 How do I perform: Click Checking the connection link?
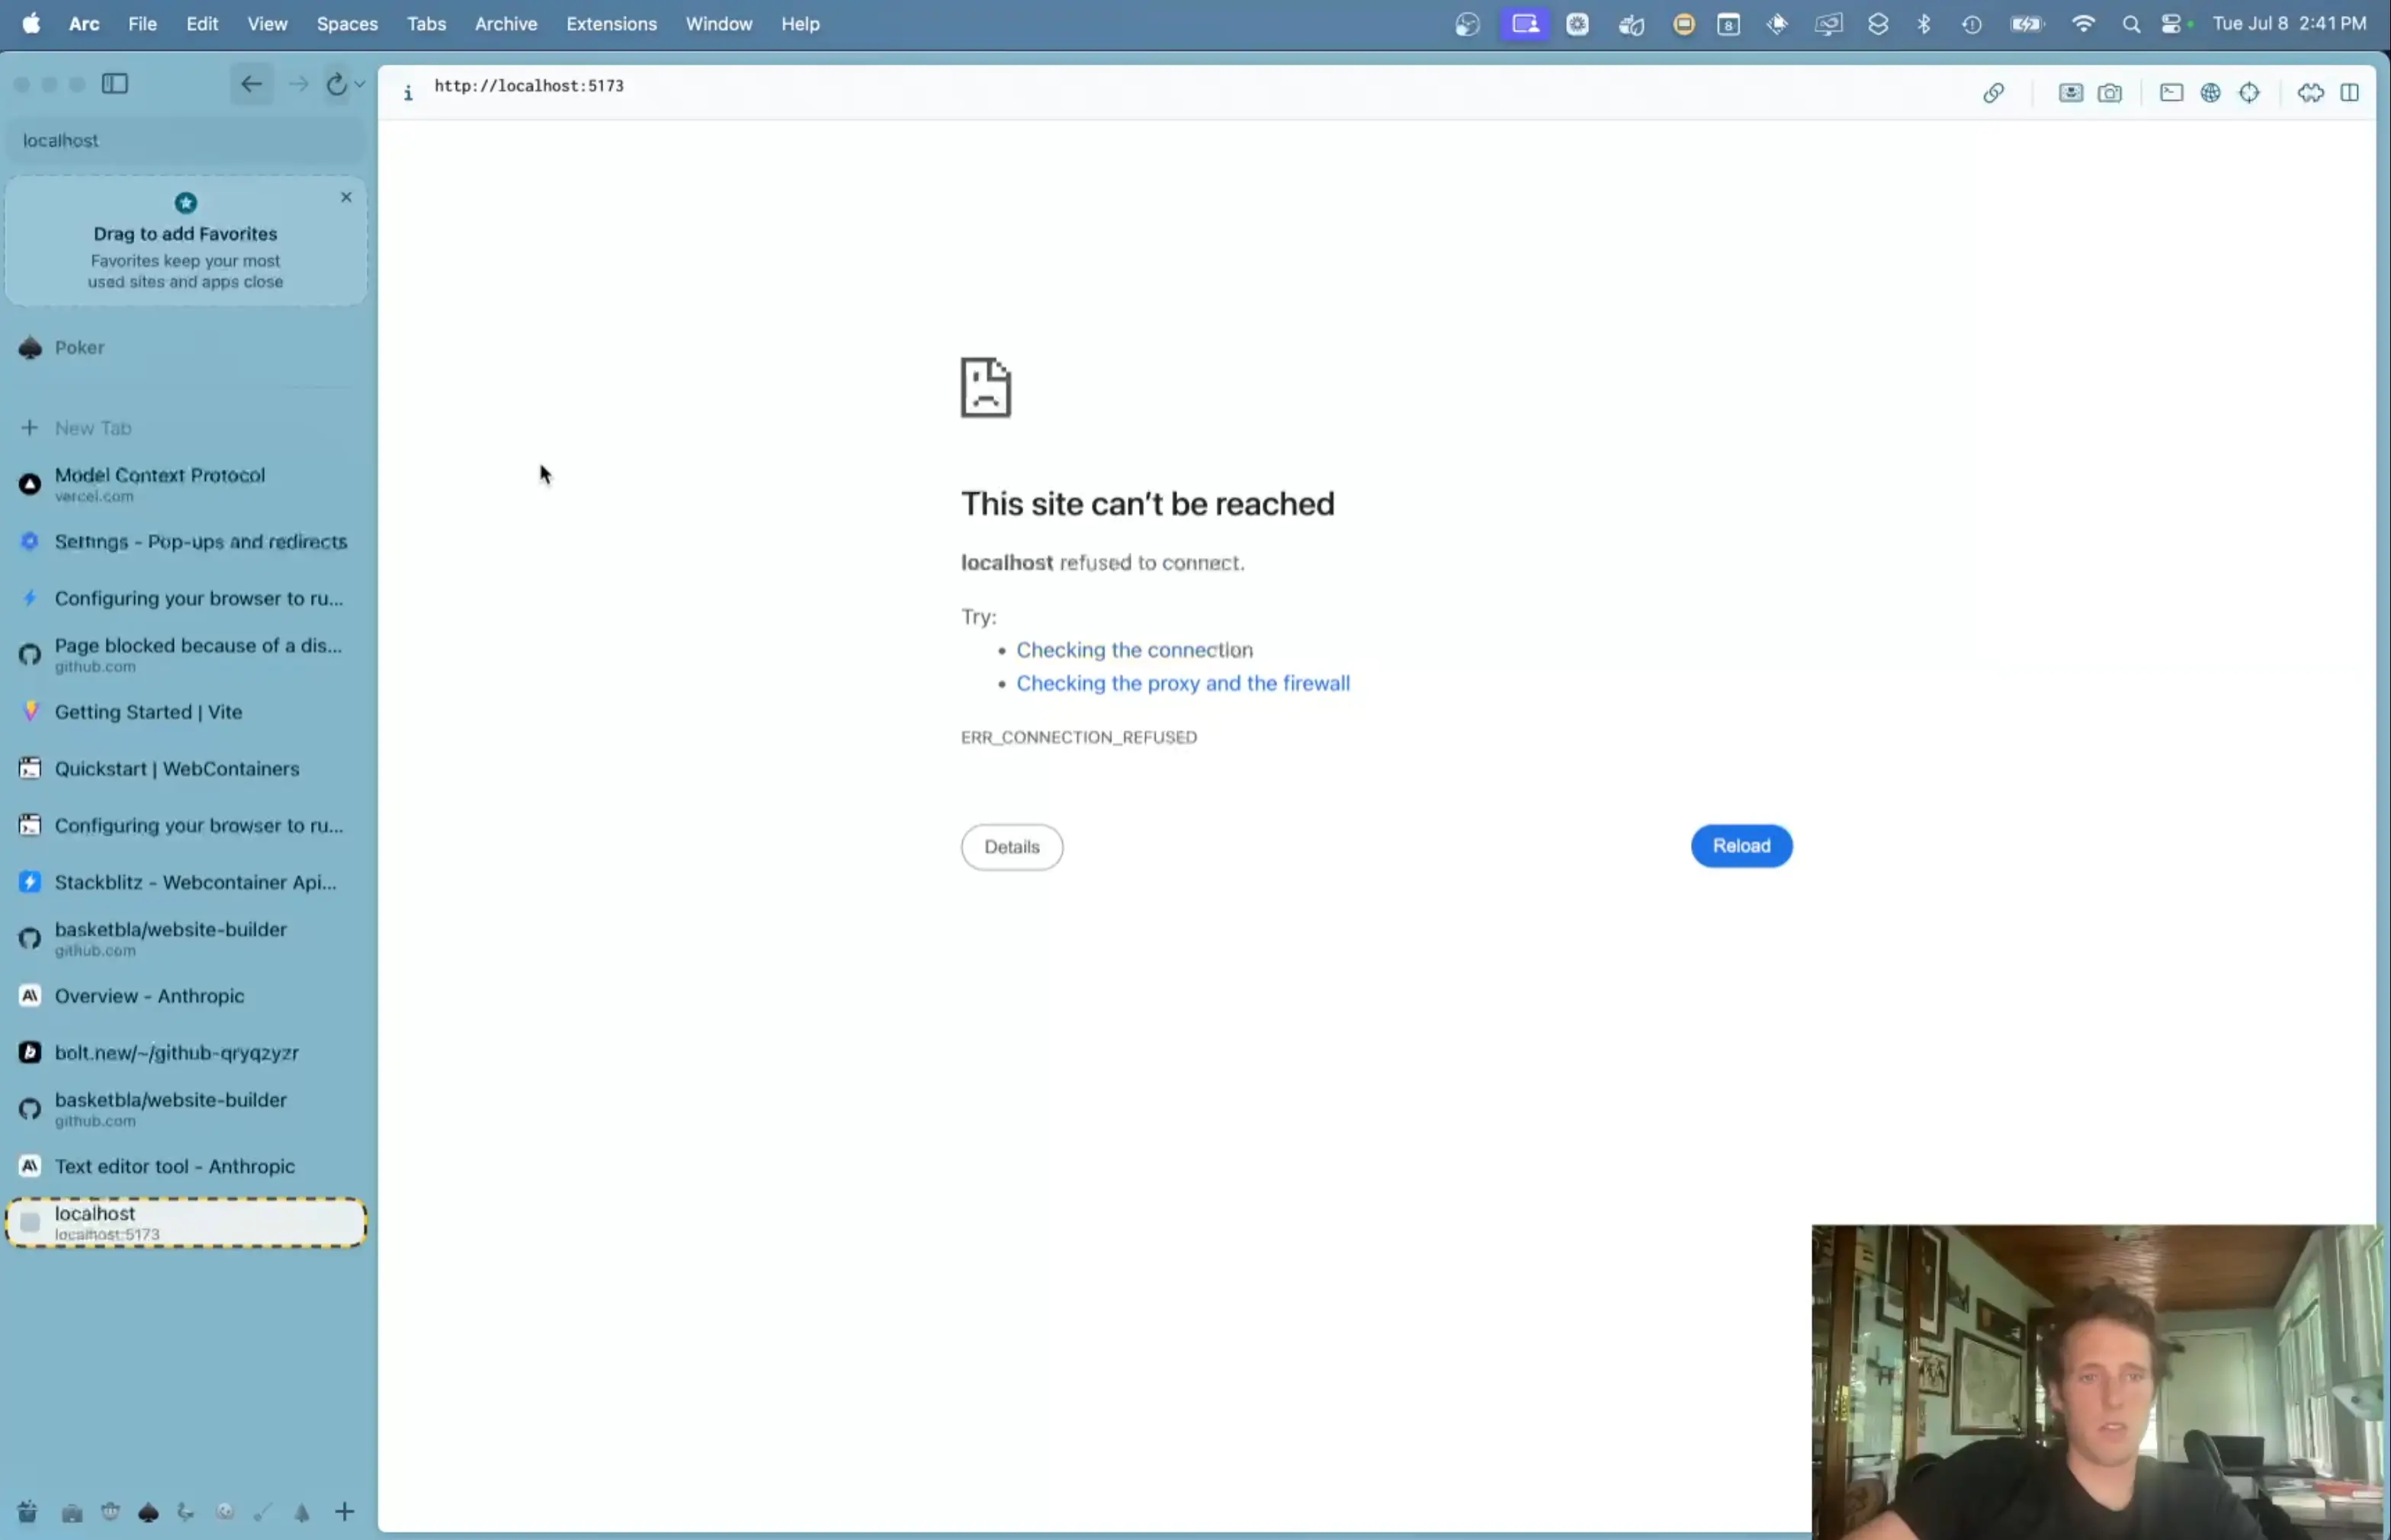(1134, 650)
